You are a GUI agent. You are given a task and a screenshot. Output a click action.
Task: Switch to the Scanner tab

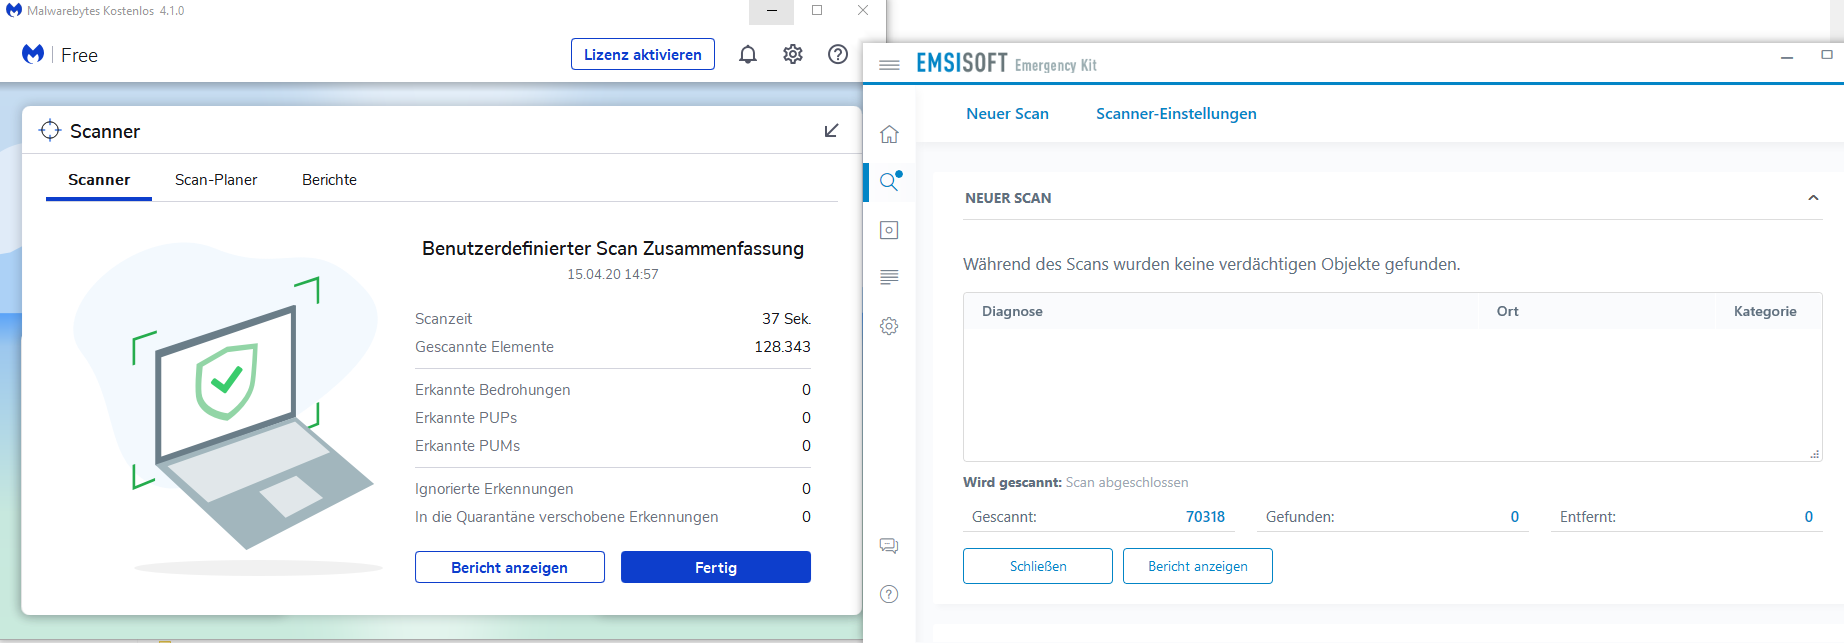coord(99,180)
